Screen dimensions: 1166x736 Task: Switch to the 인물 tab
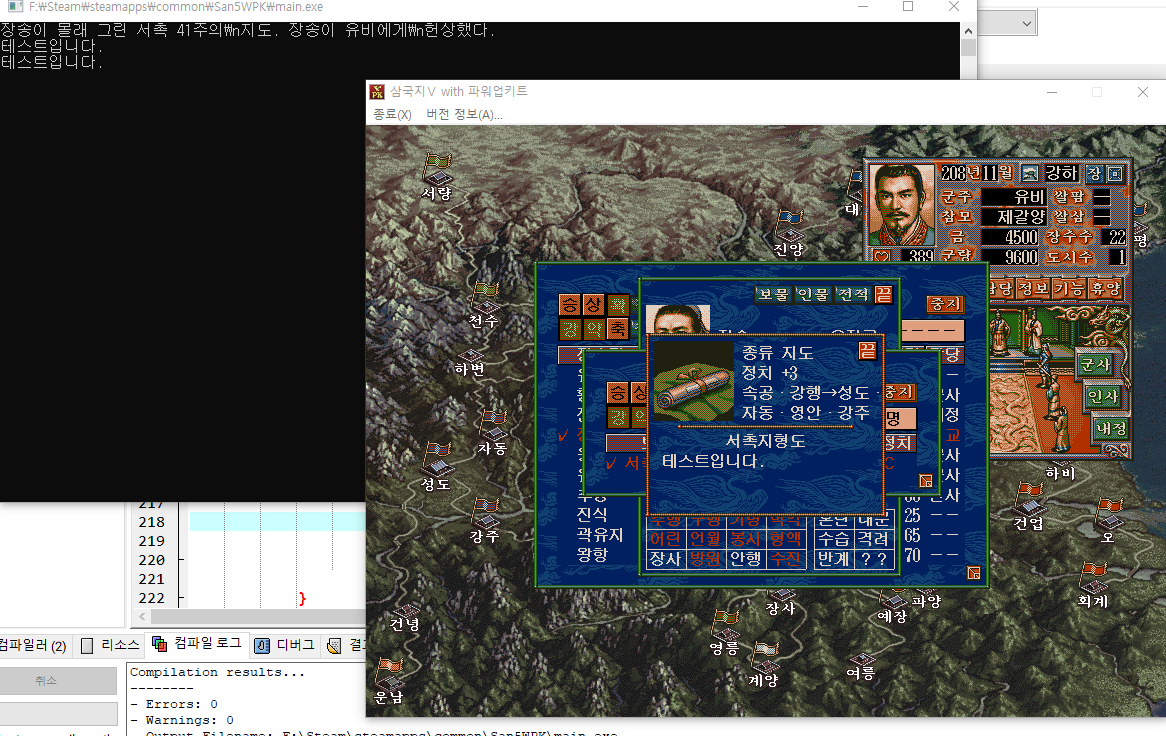click(813, 294)
